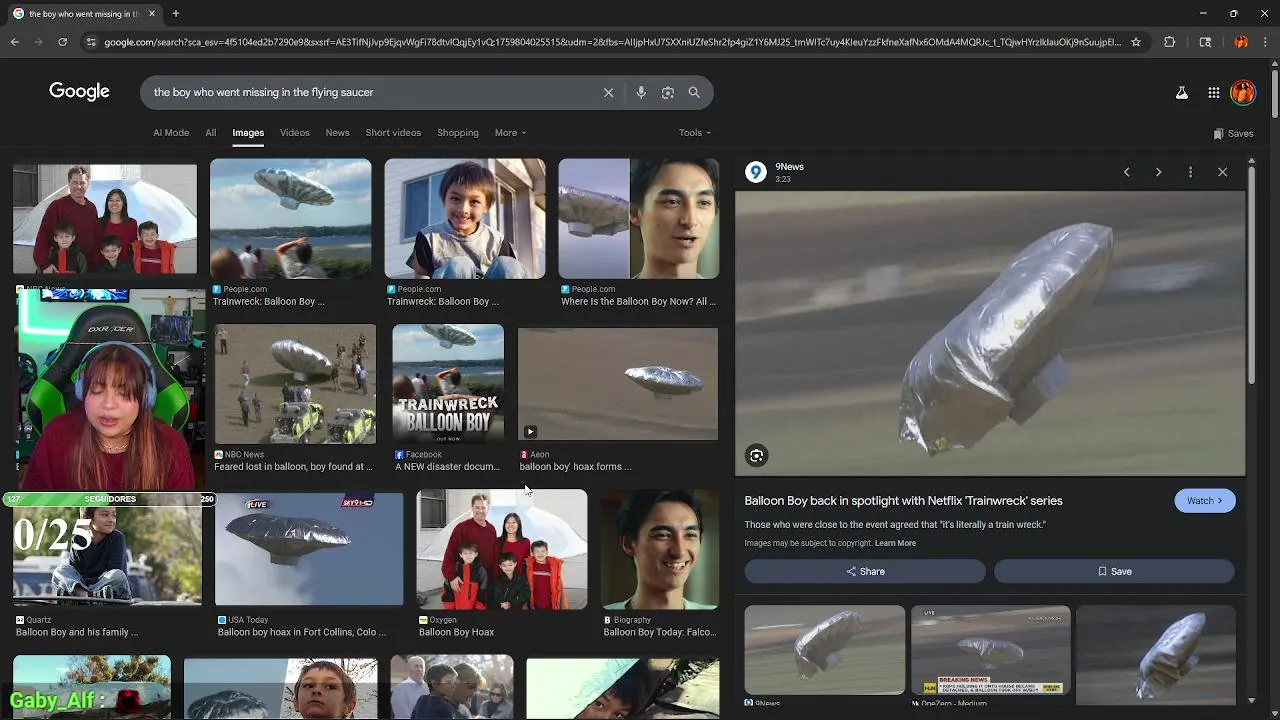This screenshot has height=720, width=1280.
Task: Click the 9News source logo
Action: [756, 172]
